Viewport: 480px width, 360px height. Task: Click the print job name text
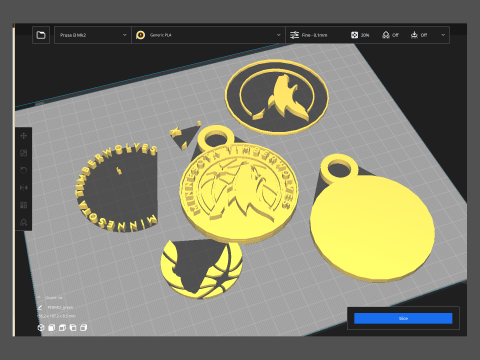pyautogui.click(x=60, y=307)
